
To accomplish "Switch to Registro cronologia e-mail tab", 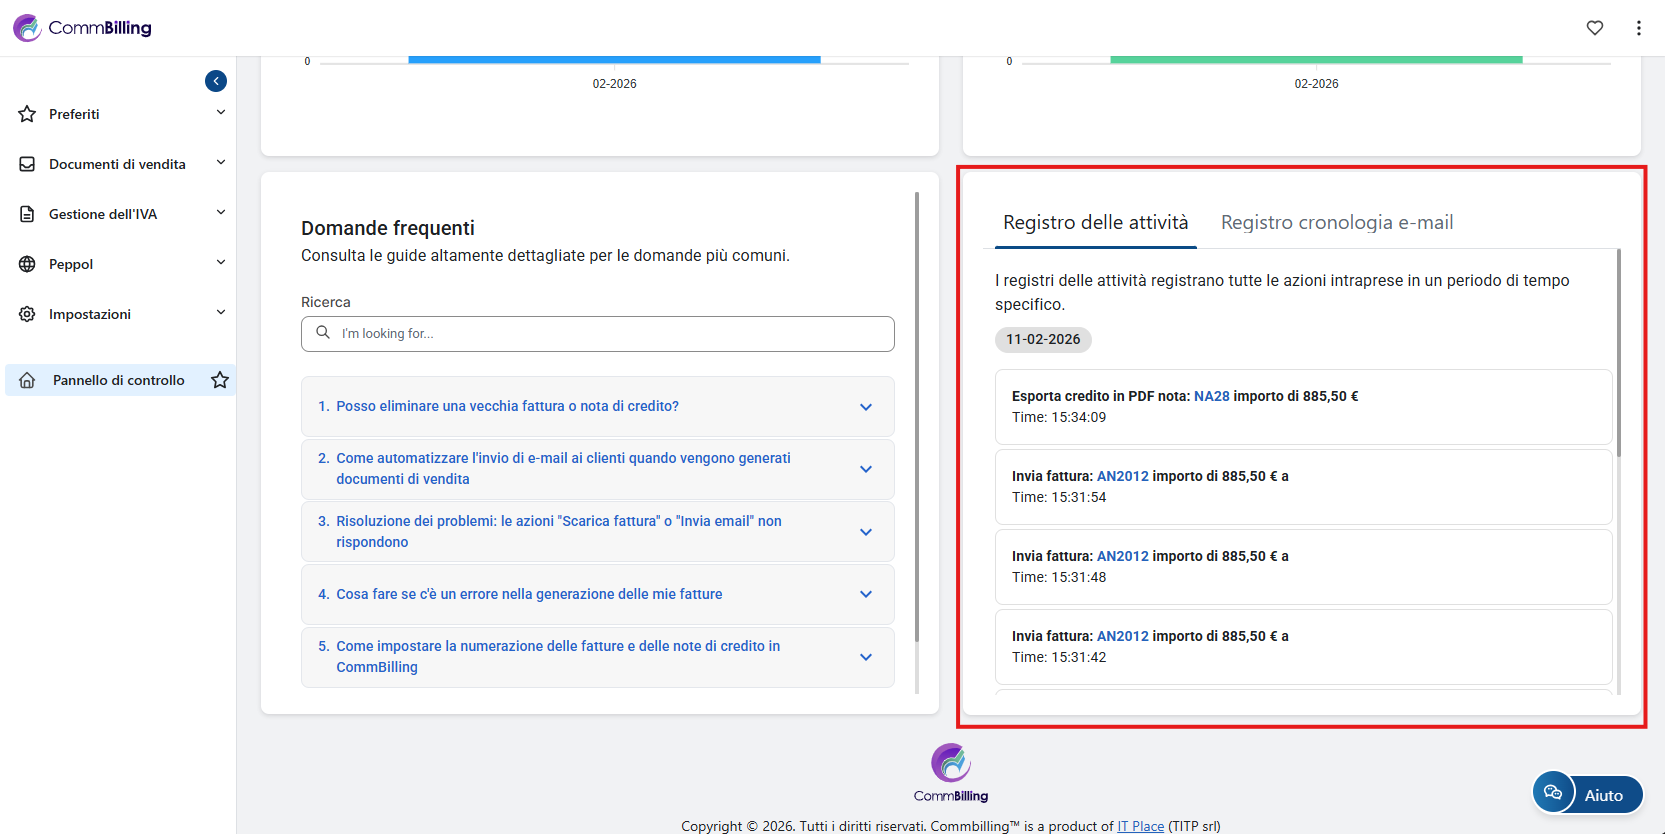I will (1337, 223).
